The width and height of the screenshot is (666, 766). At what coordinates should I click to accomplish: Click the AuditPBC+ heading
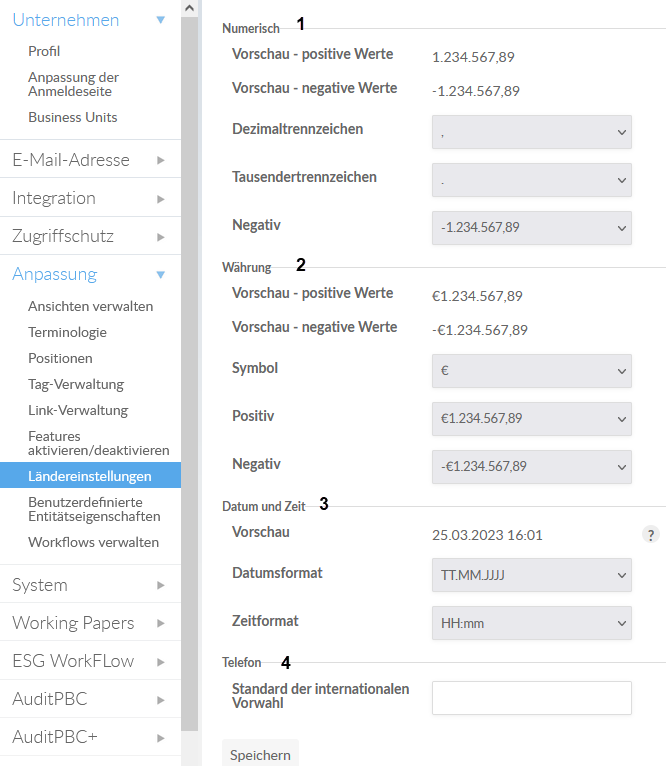click(55, 737)
